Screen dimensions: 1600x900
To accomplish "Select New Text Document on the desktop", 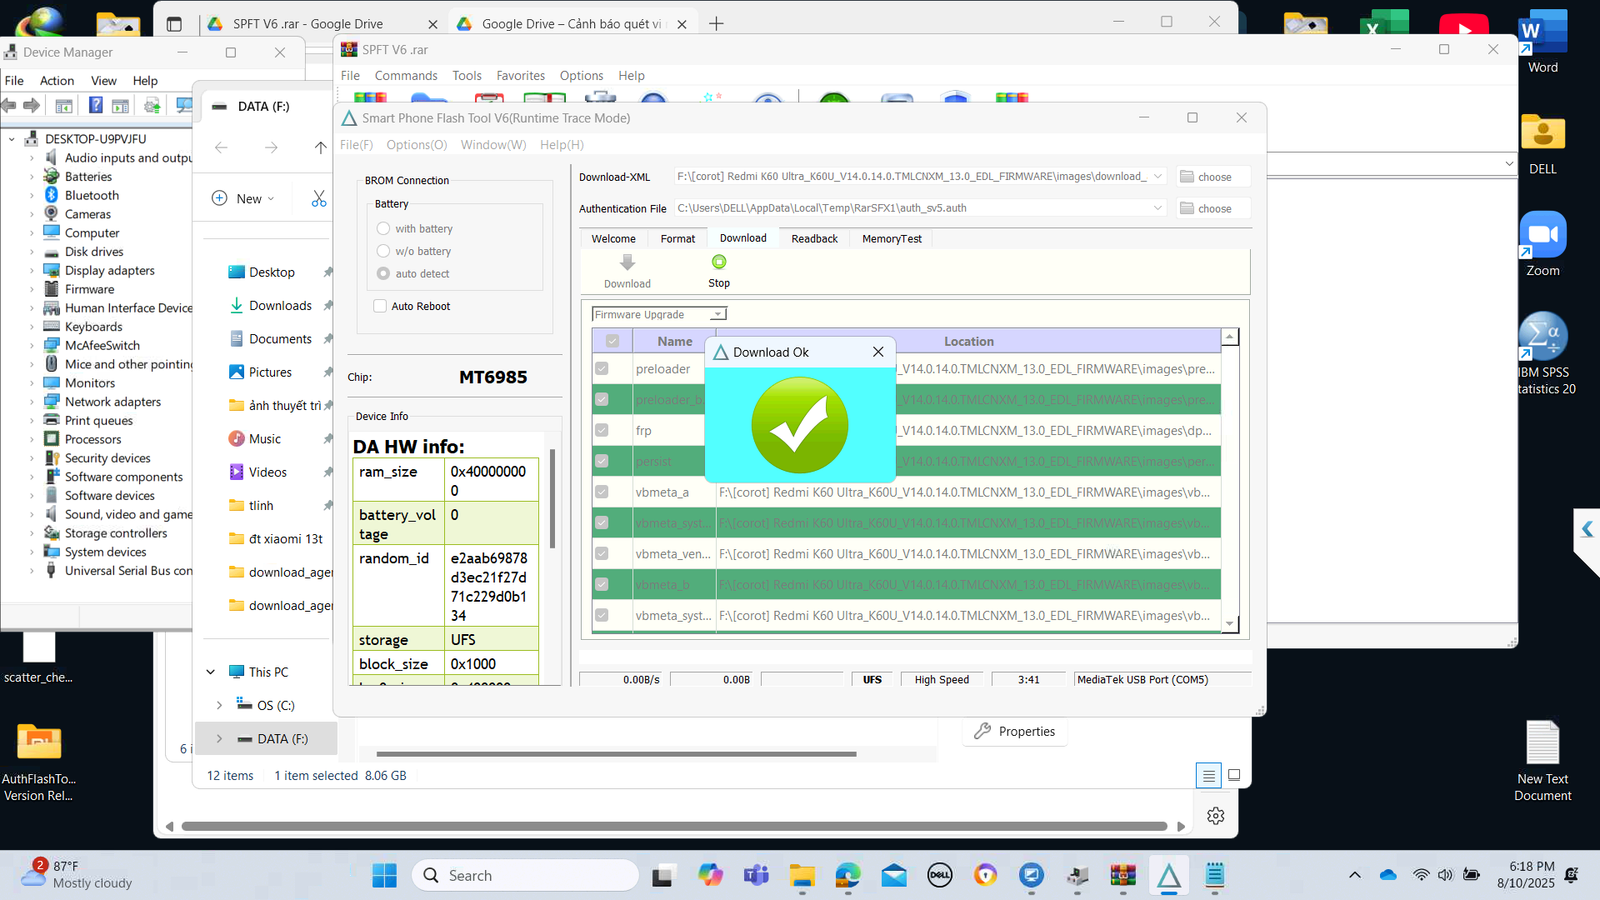I will click(x=1543, y=761).
